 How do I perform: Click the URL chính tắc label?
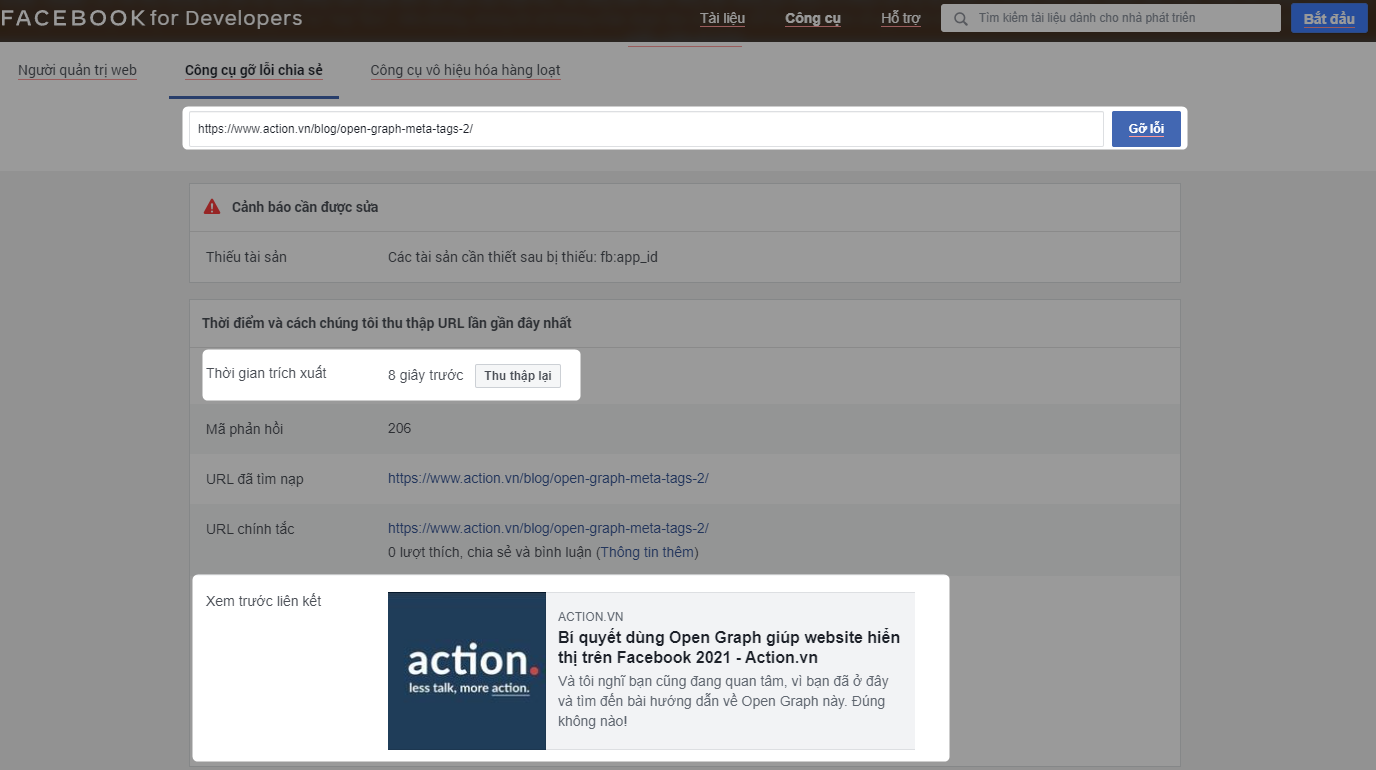point(250,529)
